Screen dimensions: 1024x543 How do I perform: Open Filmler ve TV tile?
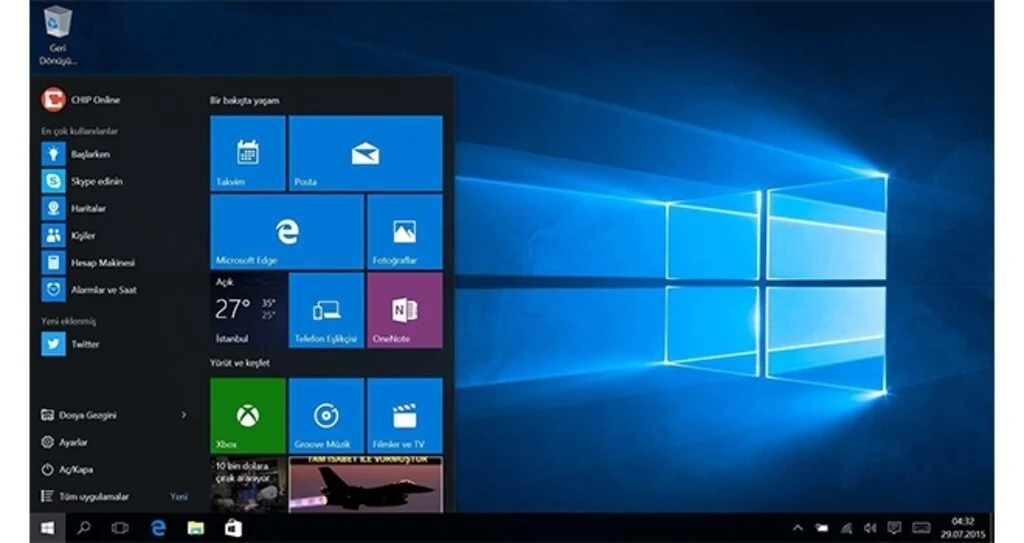point(404,416)
